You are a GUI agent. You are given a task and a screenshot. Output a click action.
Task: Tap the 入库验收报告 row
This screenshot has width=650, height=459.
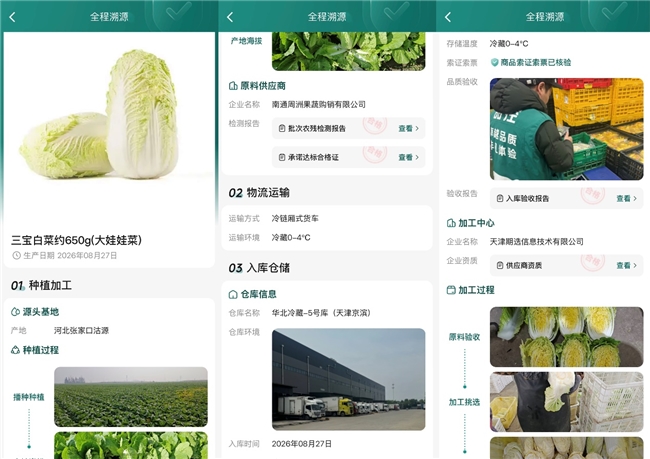567,199
